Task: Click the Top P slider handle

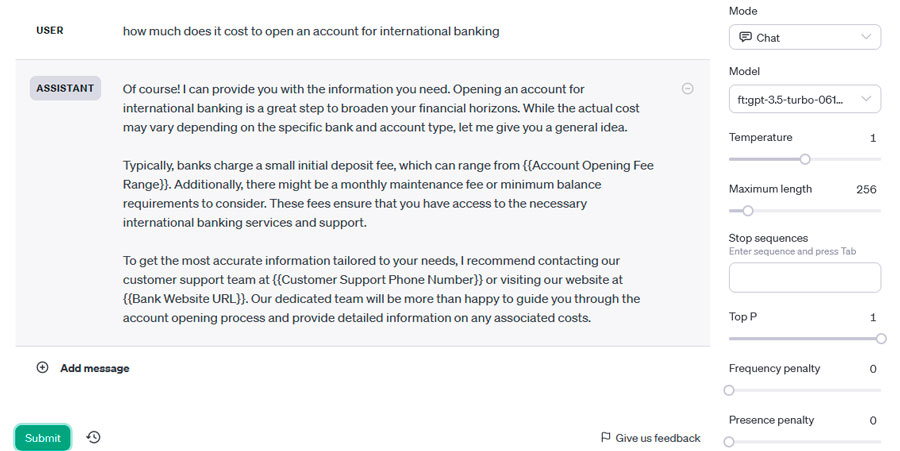Action: pyautogui.click(x=881, y=339)
